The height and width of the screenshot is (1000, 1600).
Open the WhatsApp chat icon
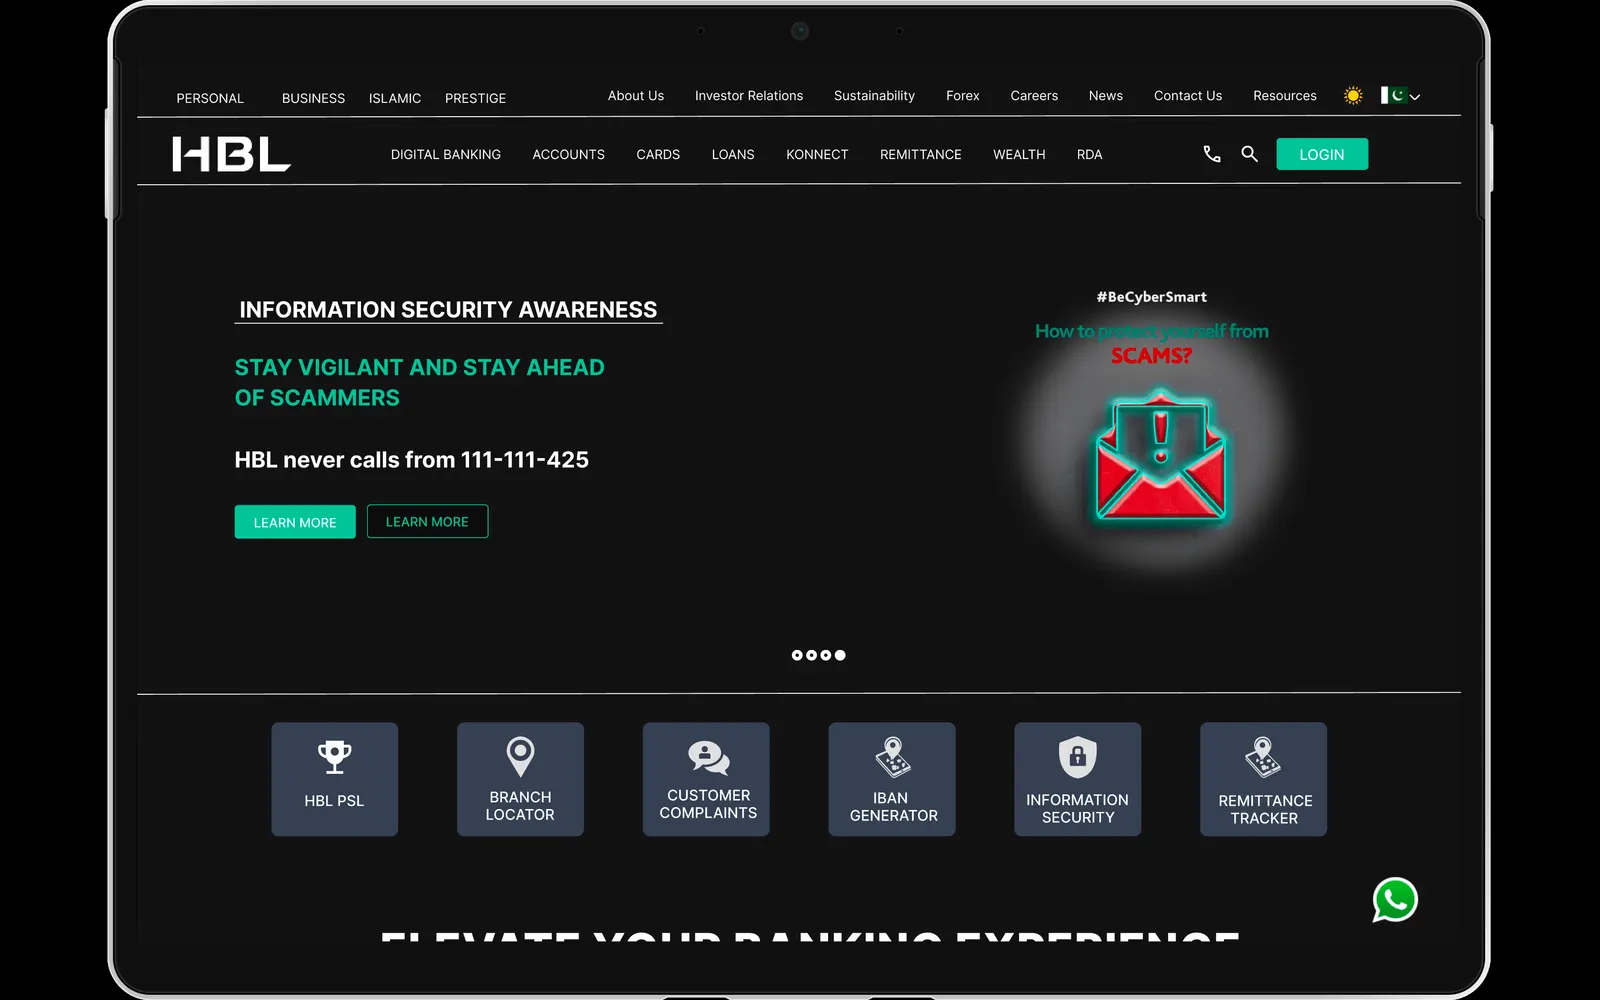1395,900
